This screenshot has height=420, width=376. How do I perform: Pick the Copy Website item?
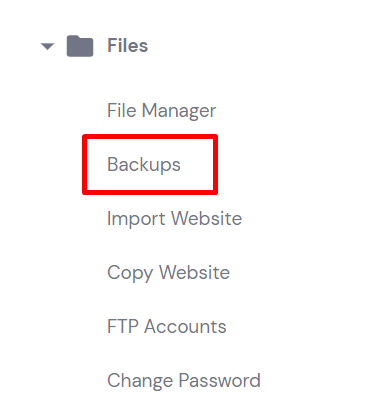click(169, 272)
